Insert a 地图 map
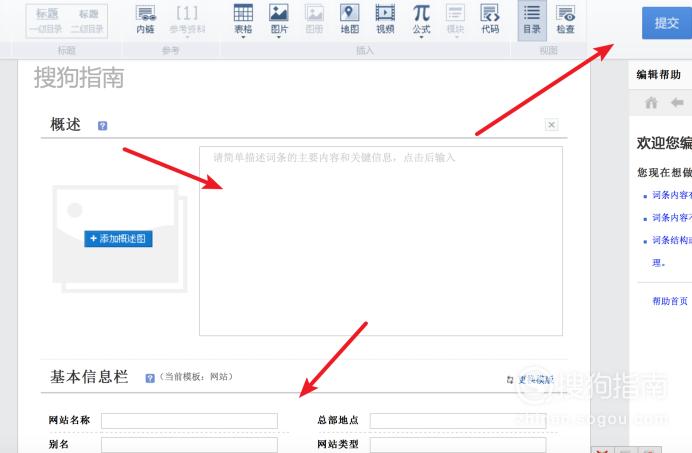Image resolution: width=692 pixels, height=453 pixels. pyautogui.click(x=350, y=19)
